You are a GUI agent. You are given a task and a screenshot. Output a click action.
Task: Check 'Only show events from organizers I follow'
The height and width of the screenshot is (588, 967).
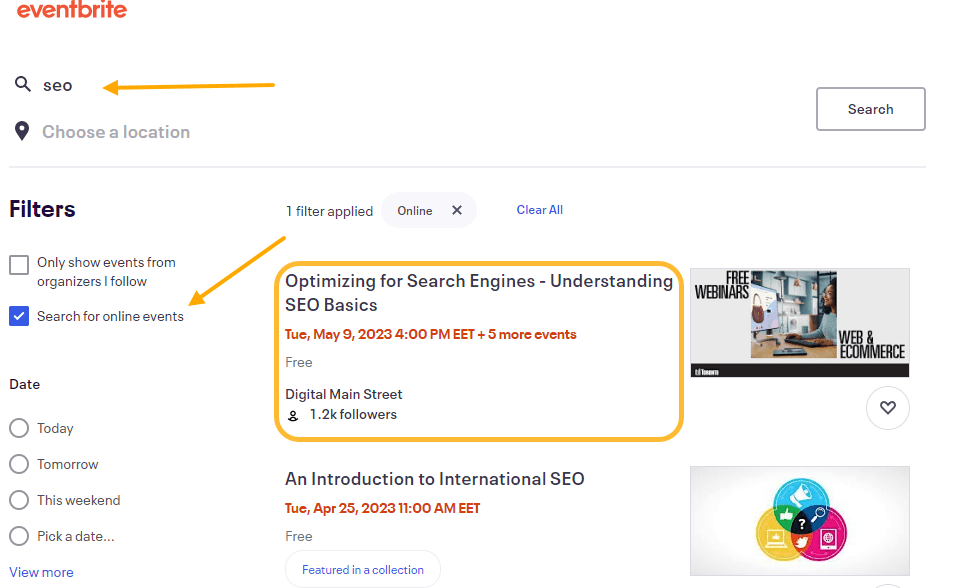tap(18, 264)
